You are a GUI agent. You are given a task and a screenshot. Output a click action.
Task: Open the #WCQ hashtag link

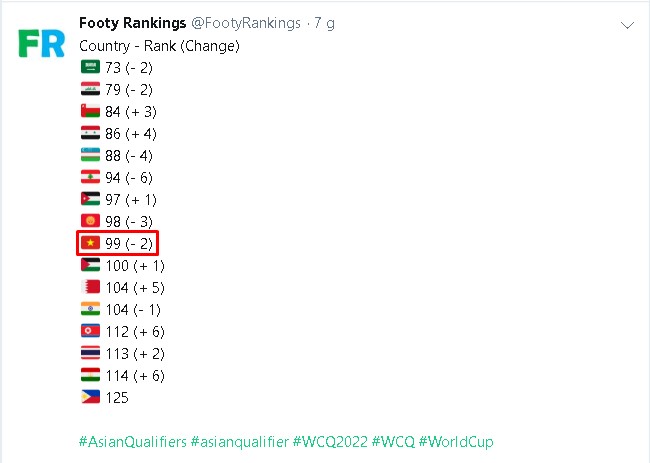[393, 442]
